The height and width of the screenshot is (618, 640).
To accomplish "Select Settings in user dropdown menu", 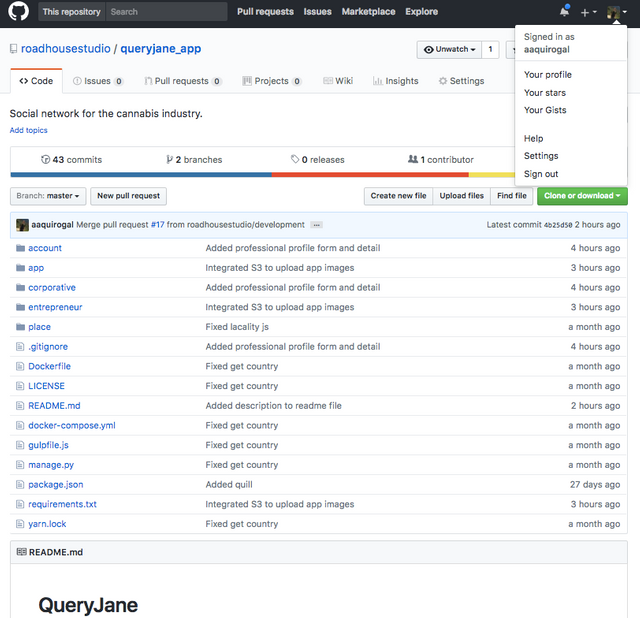I will pos(541,156).
